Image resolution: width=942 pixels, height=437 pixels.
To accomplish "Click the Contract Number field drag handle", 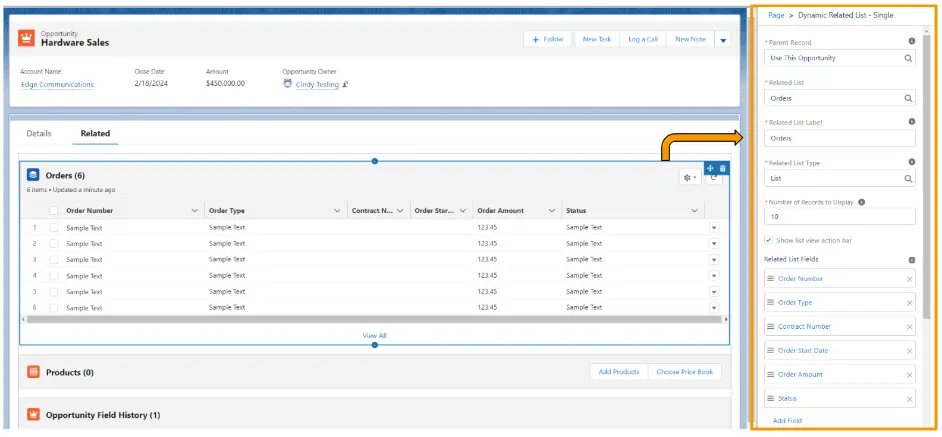I will click(770, 326).
